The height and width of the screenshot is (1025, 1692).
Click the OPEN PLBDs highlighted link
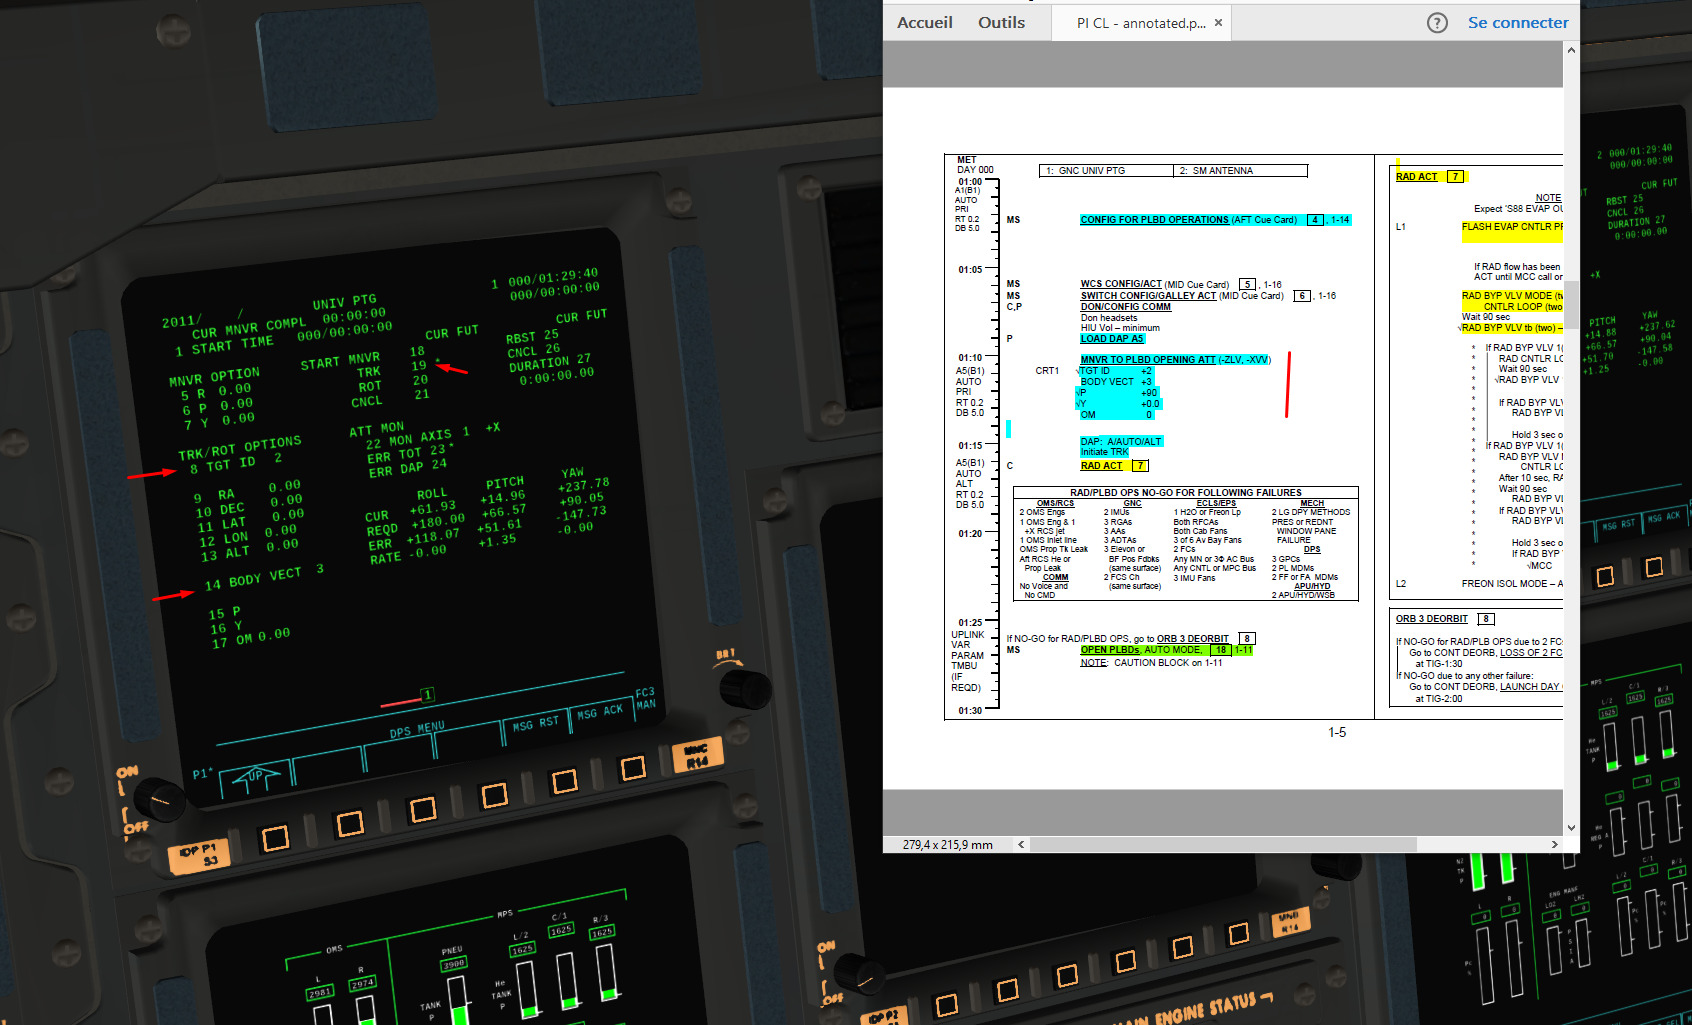(1111, 650)
